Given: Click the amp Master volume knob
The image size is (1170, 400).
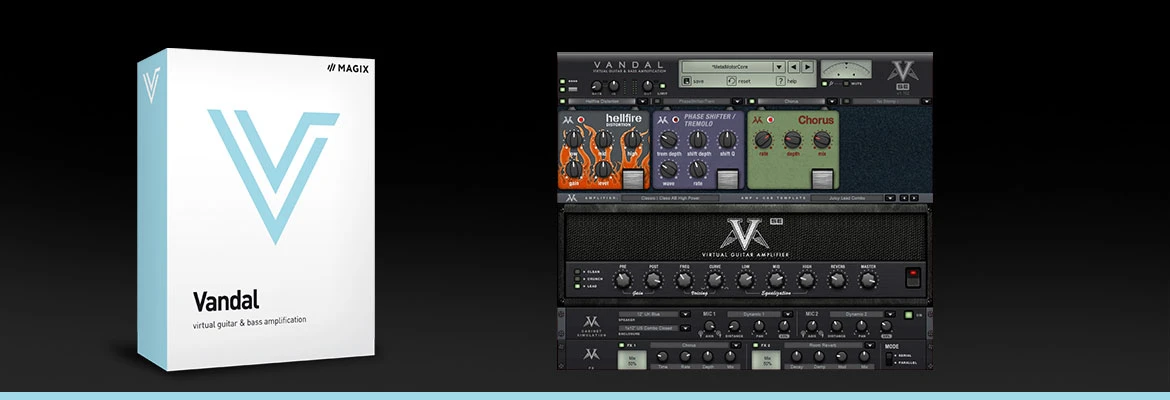Looking at the screenshot, I should 867,281.
